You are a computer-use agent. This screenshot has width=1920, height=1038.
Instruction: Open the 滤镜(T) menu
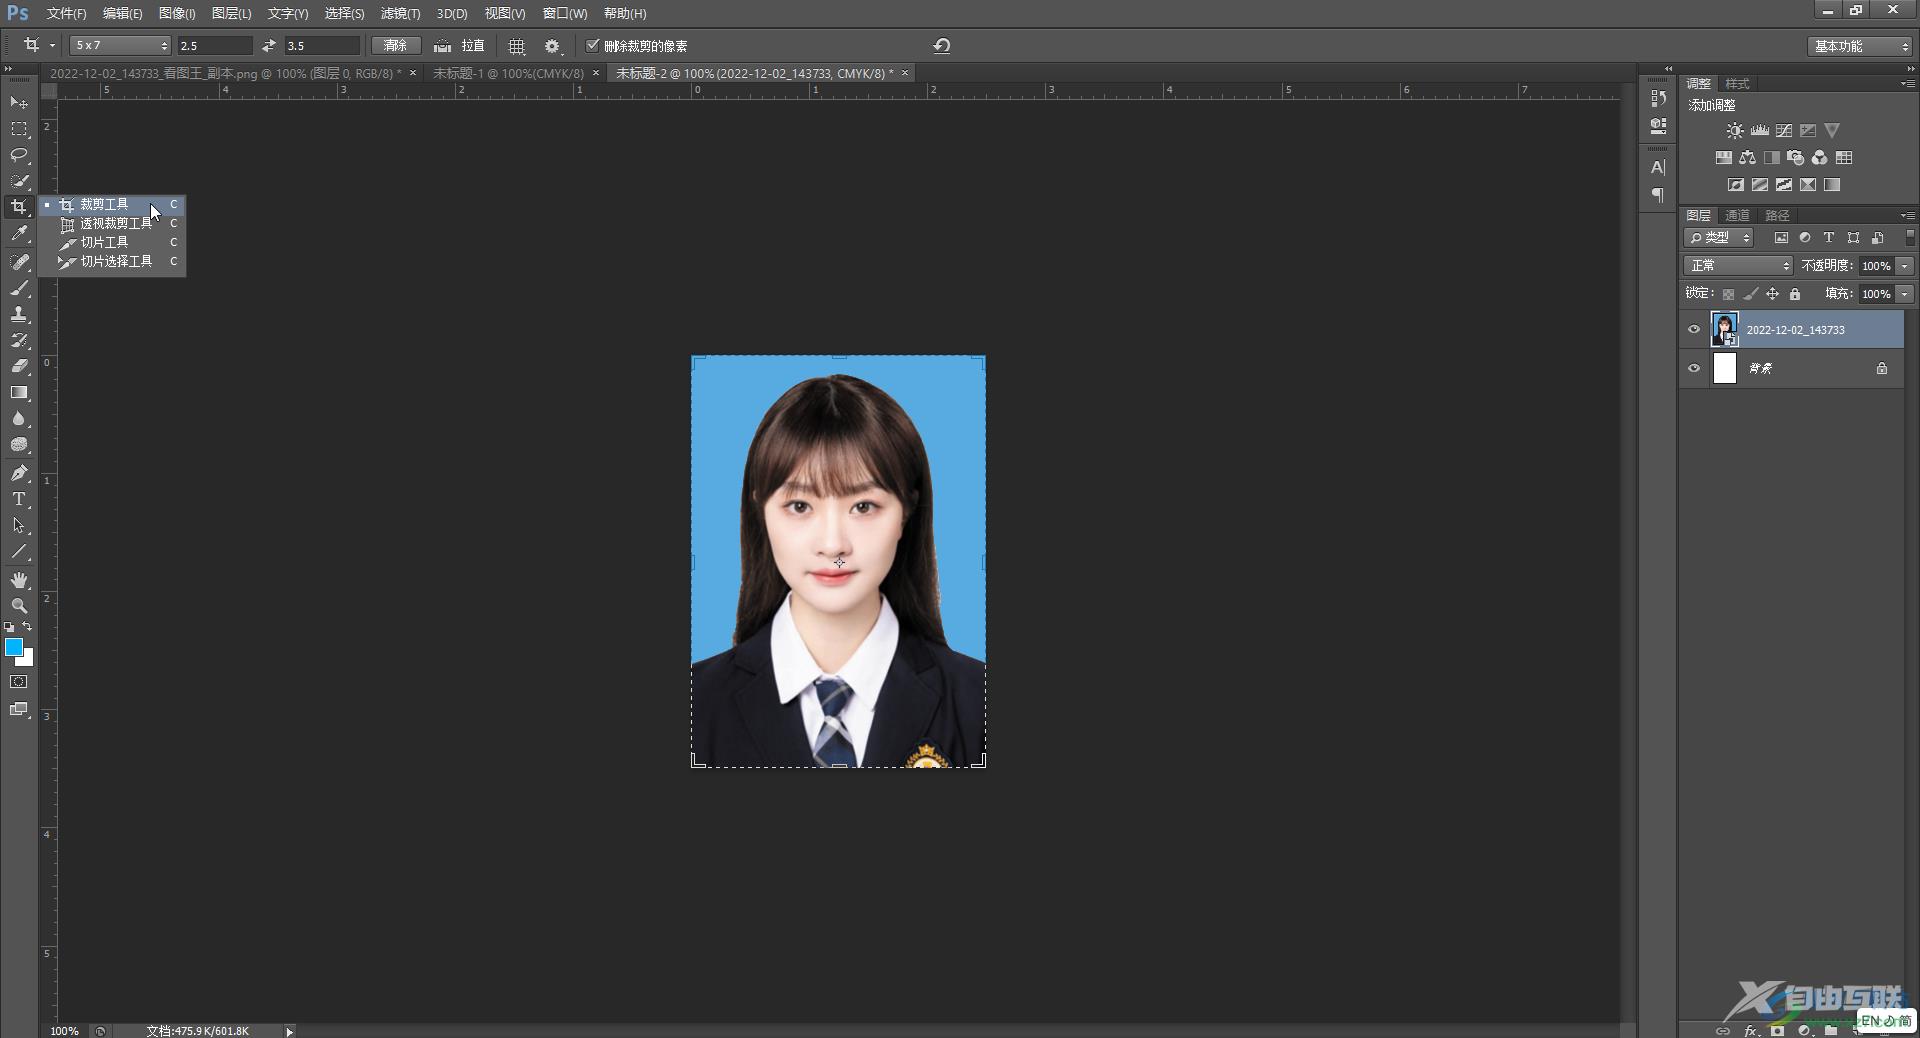pyautogui.click(x=400, y=14)
